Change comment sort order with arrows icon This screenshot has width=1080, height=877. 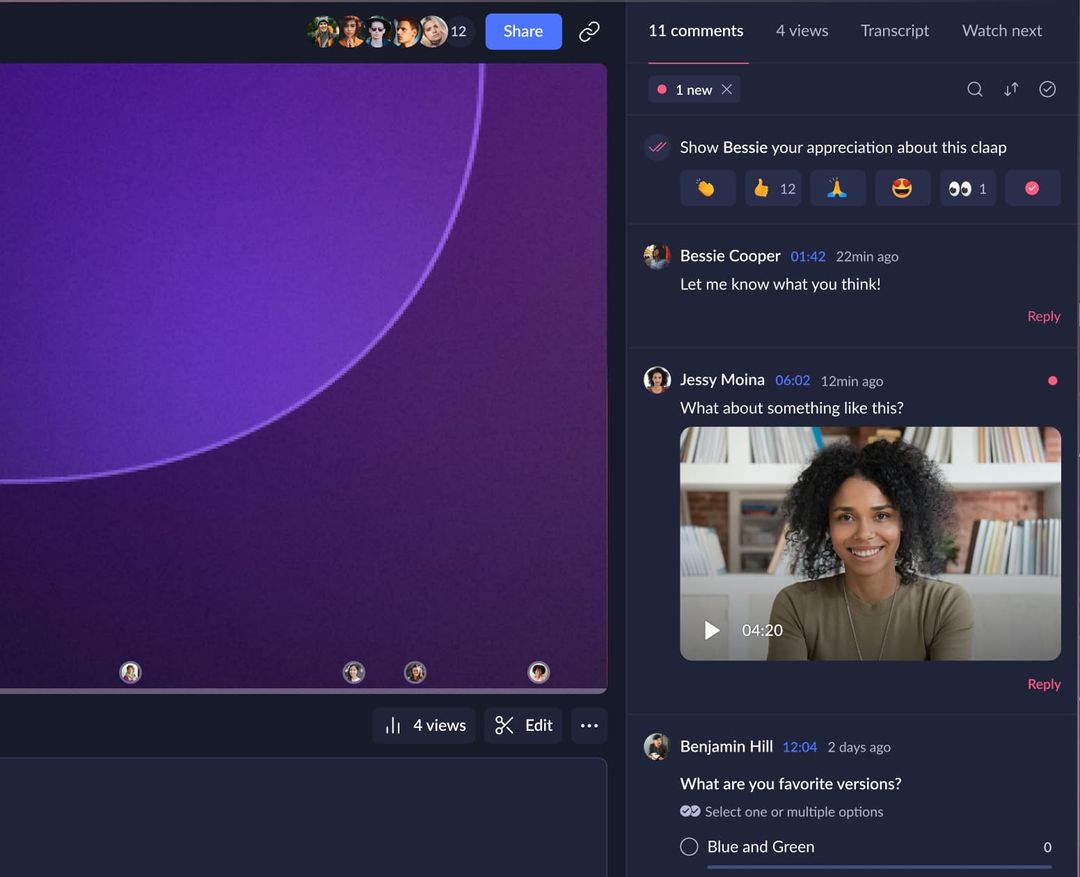[x=1011, y=89]
